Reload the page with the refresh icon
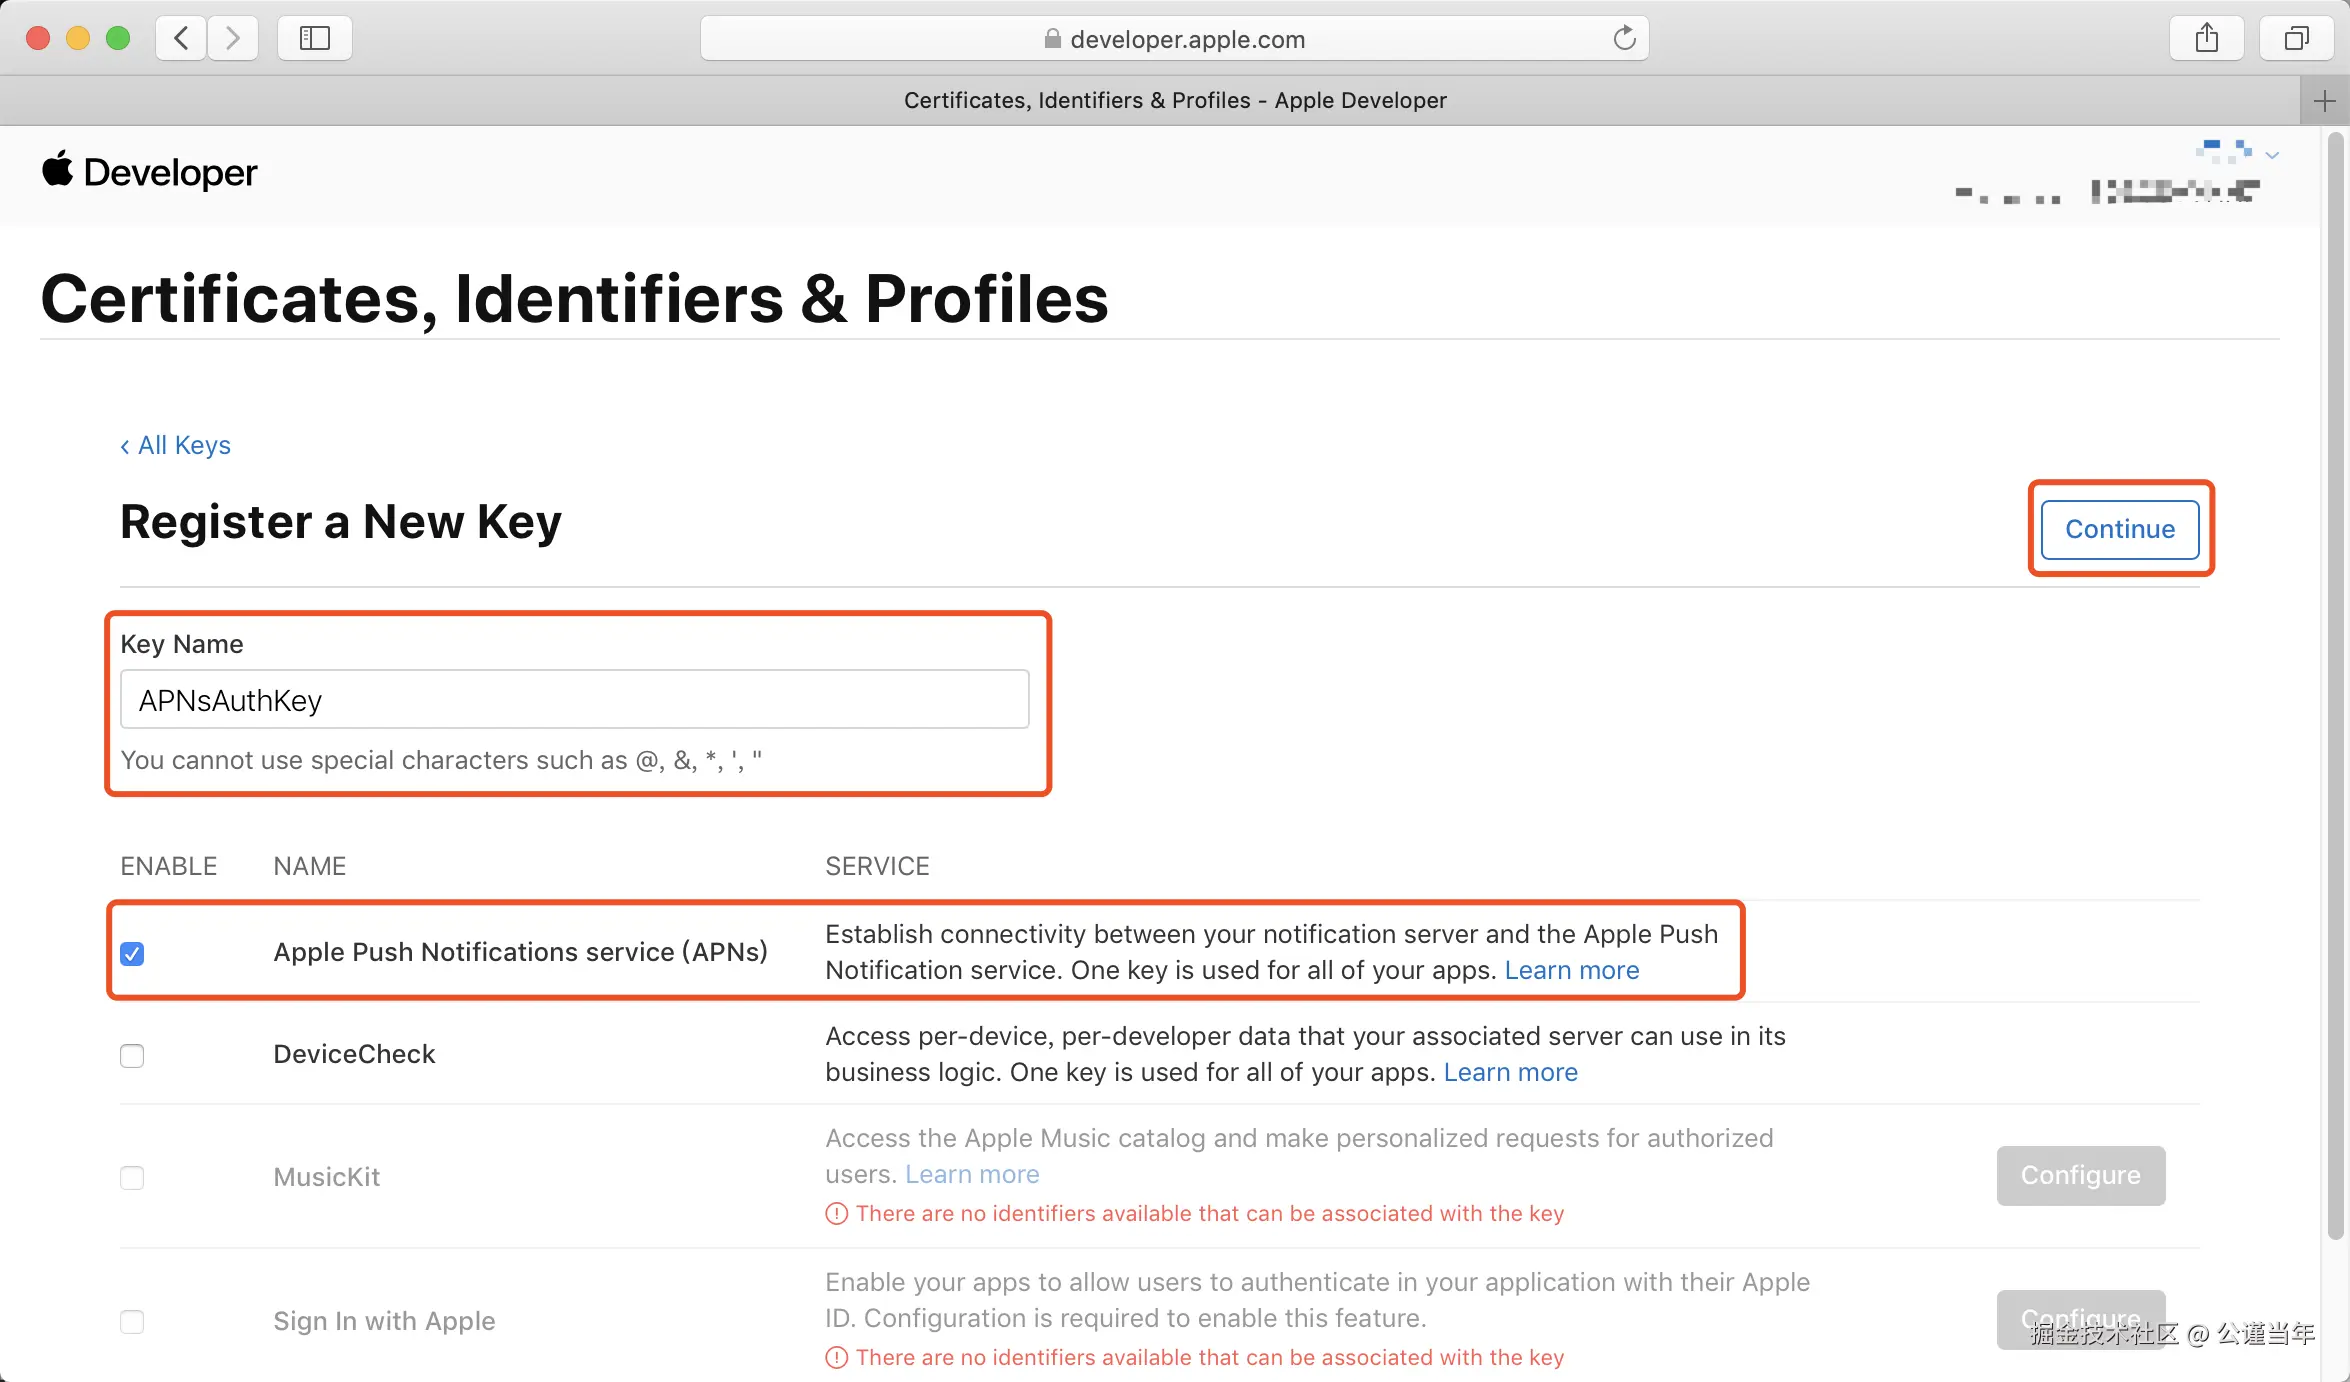The height and width of the screenshot is (1382, 2350). [1624, 39]
